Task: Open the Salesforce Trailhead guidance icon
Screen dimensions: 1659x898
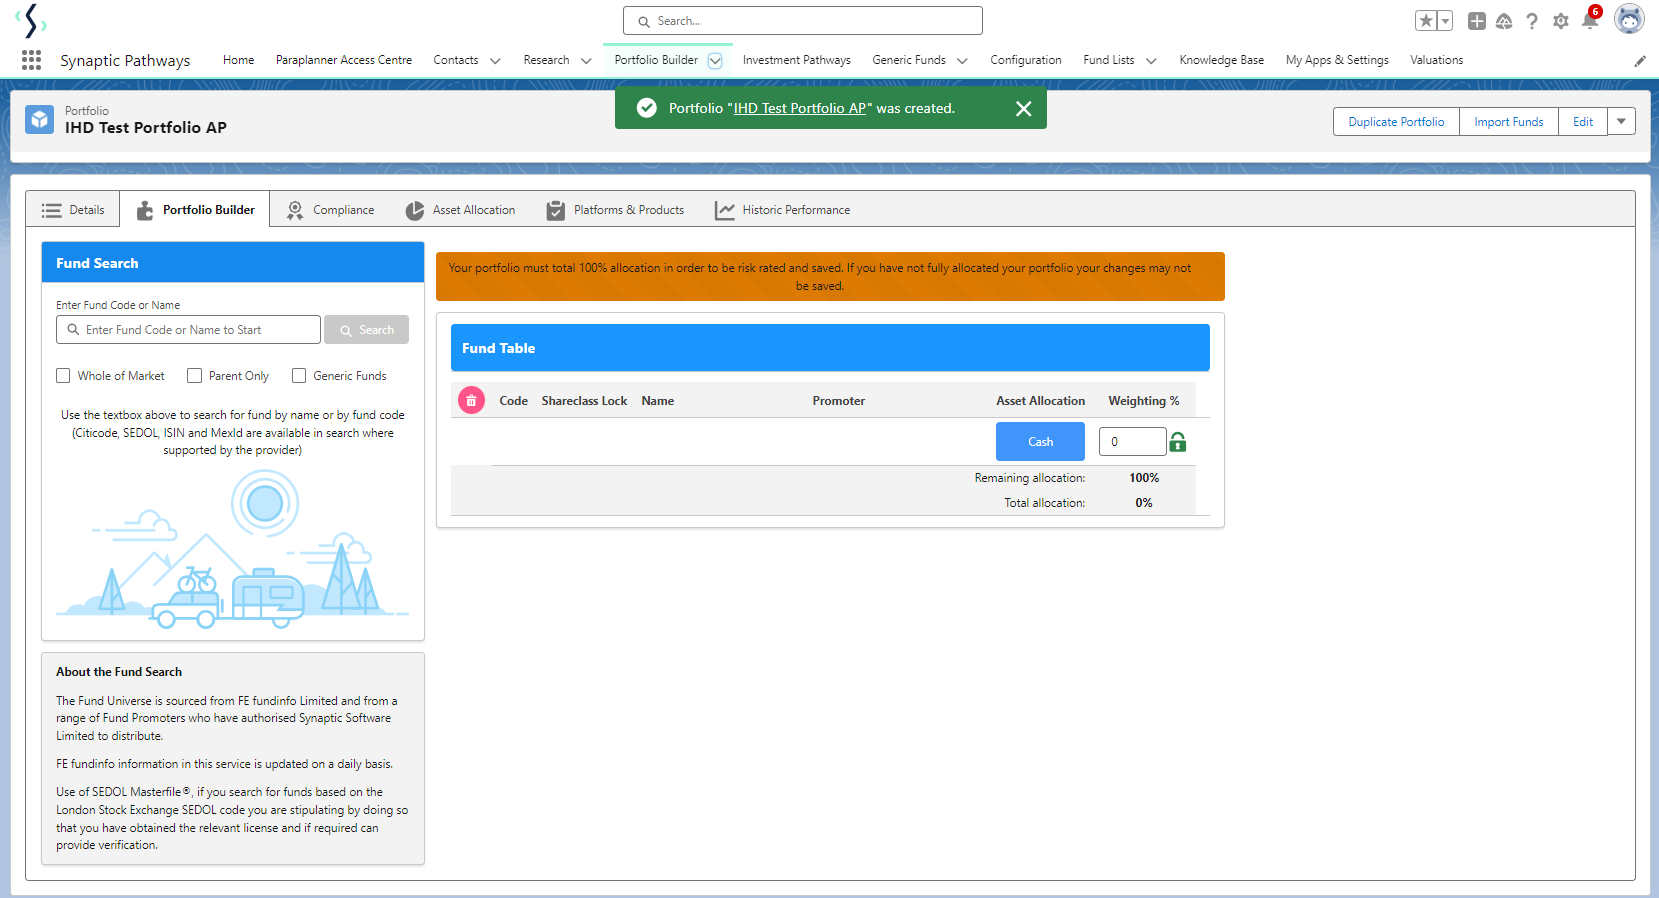Action: pos(1504,21)
